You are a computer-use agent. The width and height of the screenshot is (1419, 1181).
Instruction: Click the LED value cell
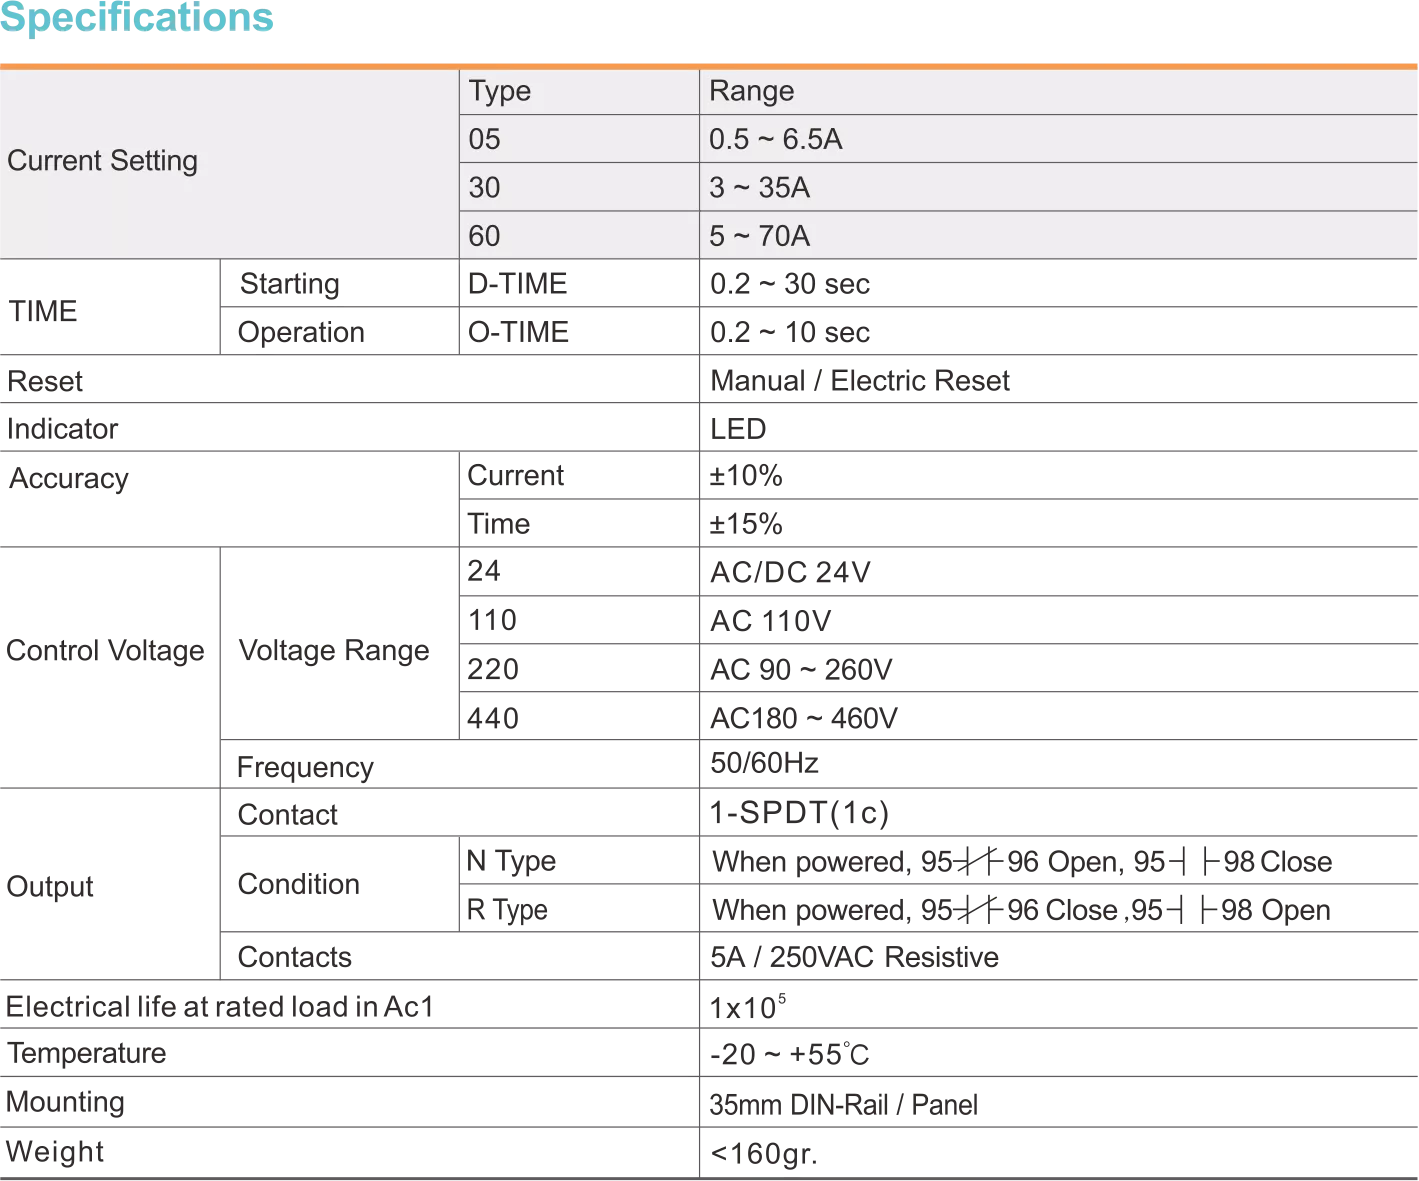(738, 428)
